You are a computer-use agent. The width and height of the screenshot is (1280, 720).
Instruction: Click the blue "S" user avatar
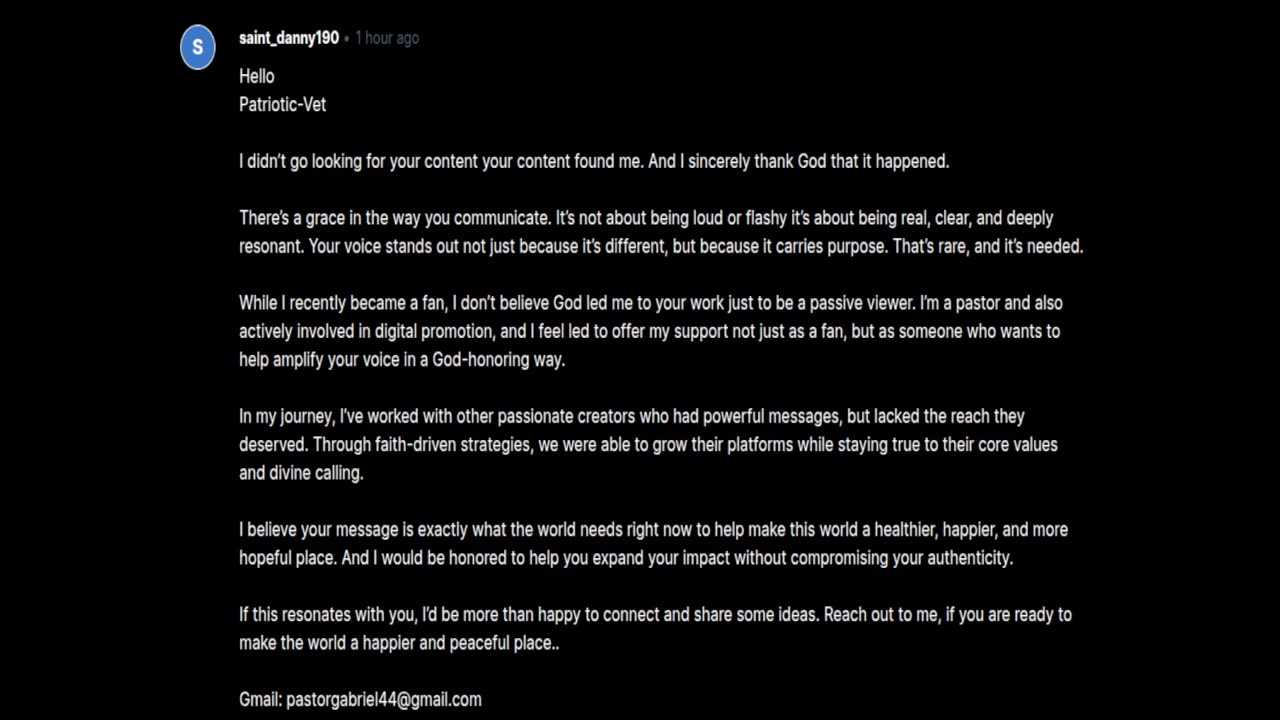tap(197, 47)
